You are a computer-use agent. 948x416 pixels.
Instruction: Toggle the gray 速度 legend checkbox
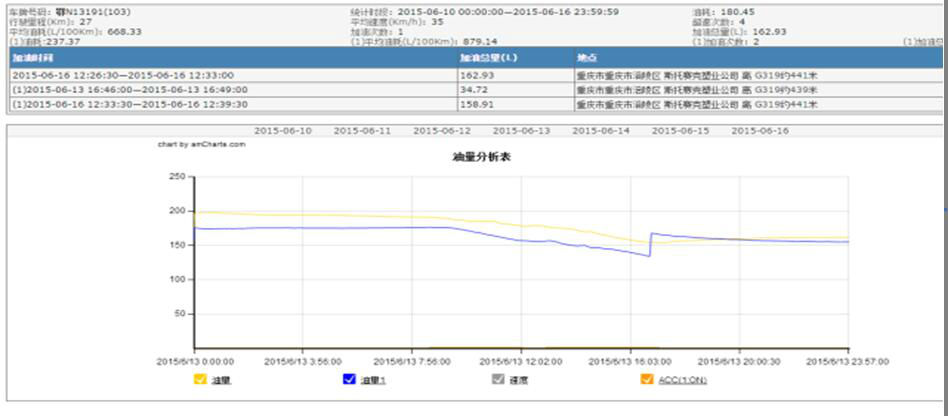point(498,379)
